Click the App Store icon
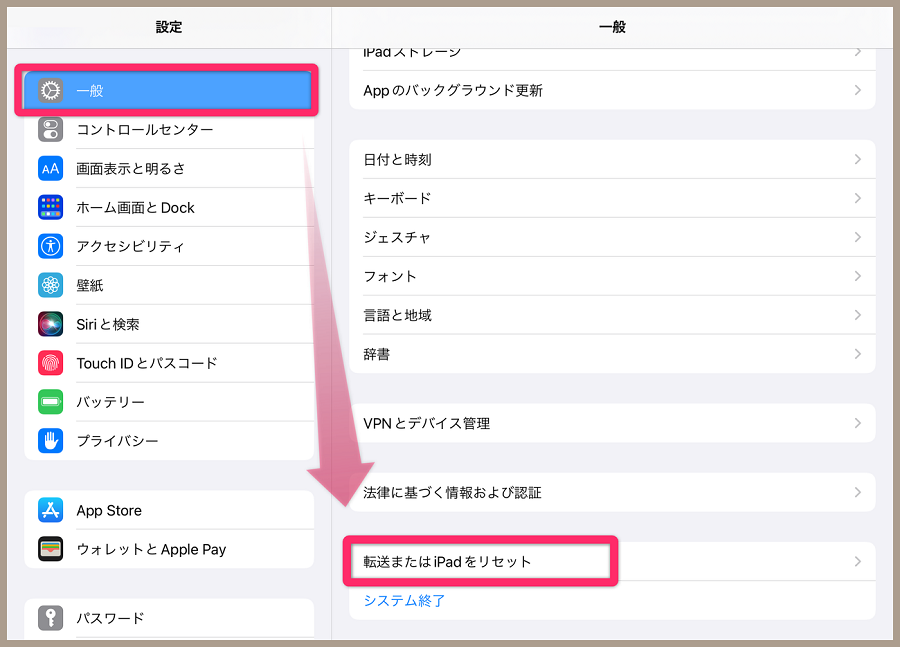Image resolution: width=900 pixels, height=647 pixels. (x=51, y=510)
